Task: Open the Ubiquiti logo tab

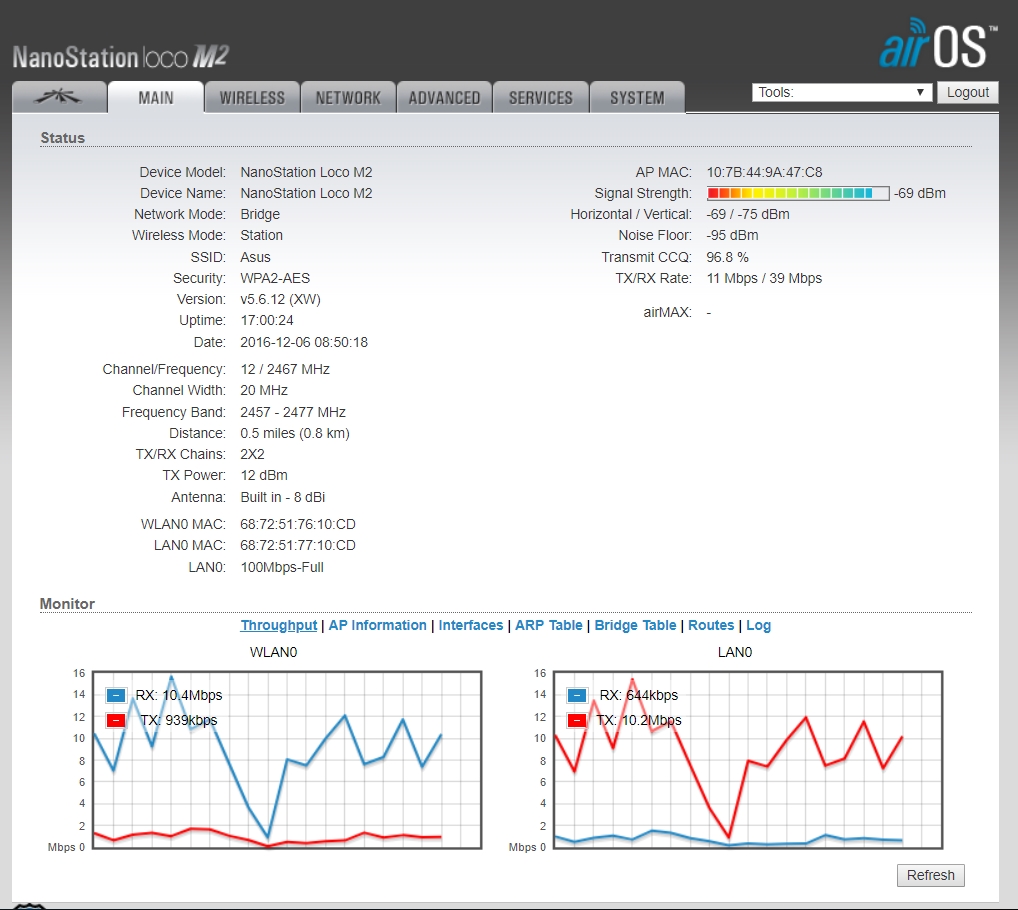Action: click(x=59, y=97)
